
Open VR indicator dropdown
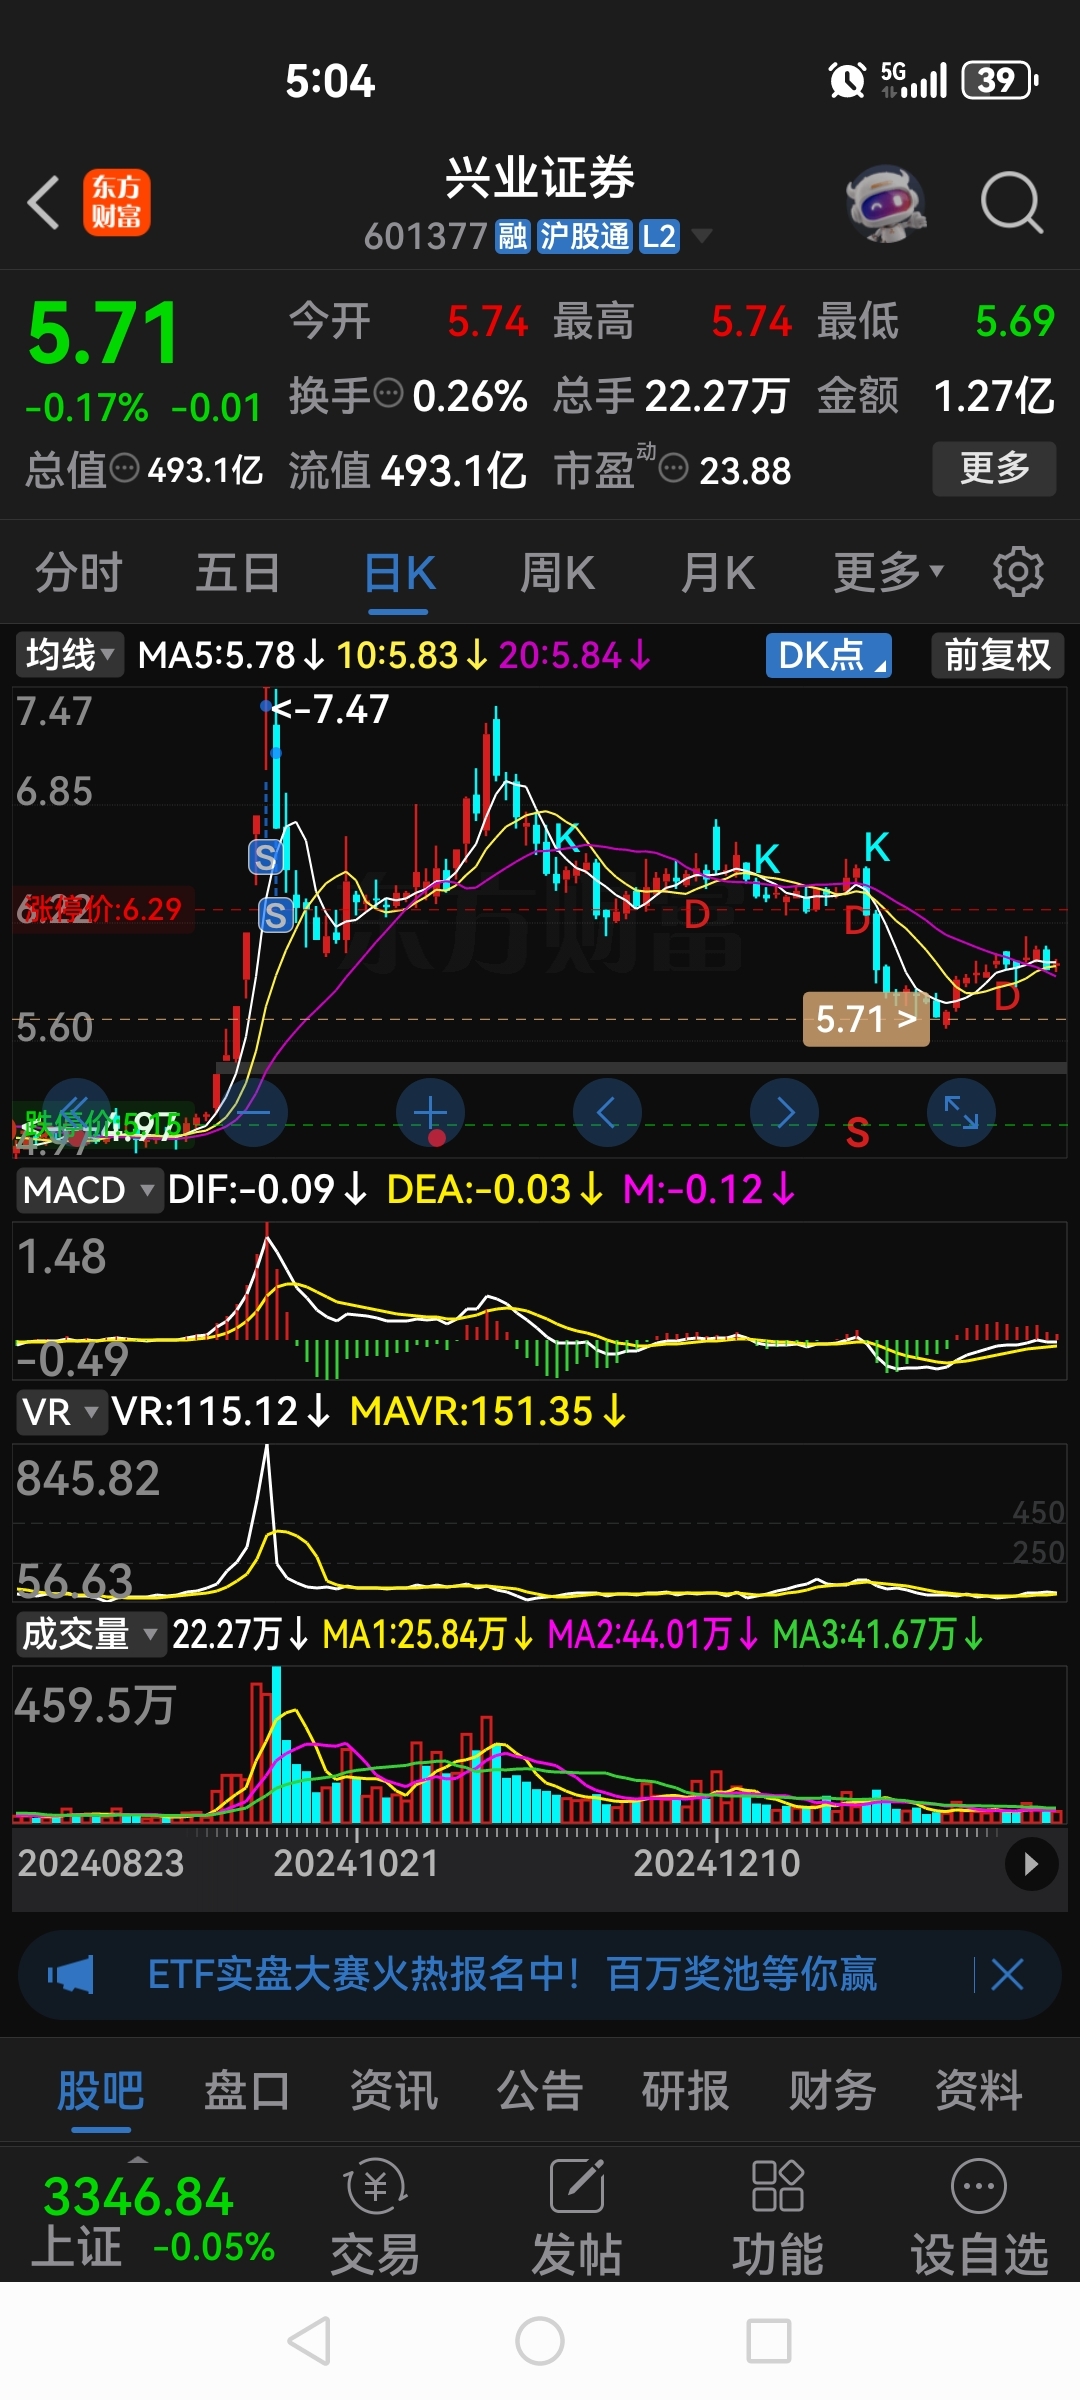60,1412
